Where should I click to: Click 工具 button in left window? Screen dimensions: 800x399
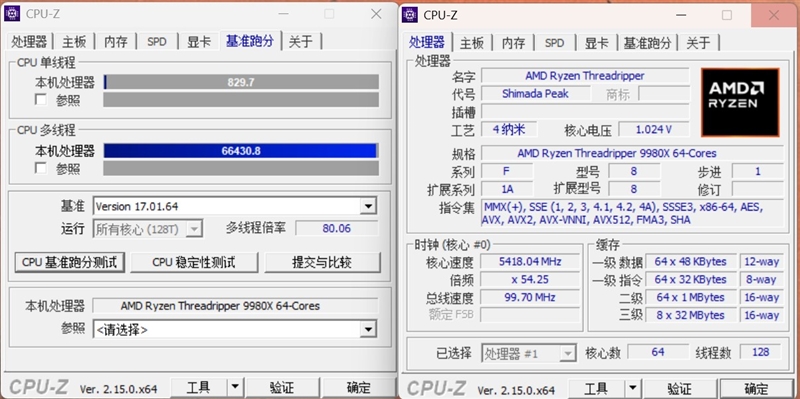tap(198, 388)
